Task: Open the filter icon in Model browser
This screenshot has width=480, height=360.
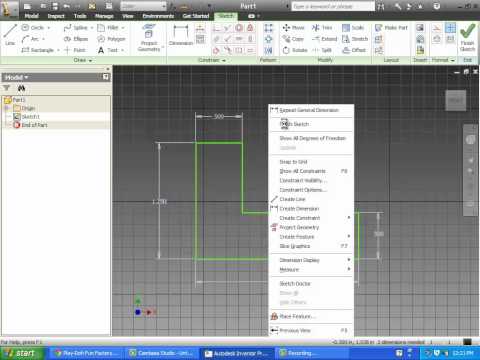Action: point(6,88)
